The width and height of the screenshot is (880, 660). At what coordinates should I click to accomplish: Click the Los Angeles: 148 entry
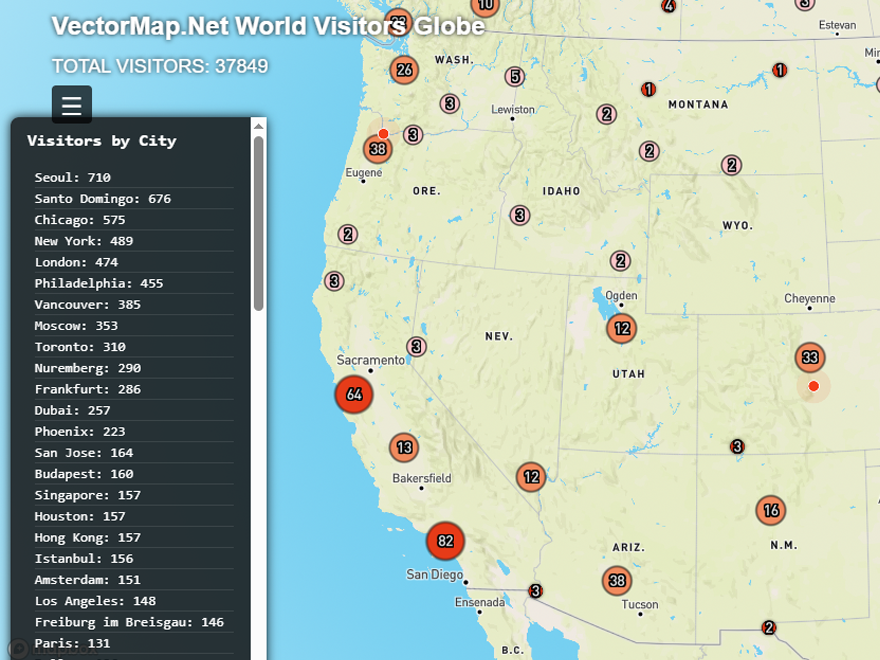coord(95,601)
